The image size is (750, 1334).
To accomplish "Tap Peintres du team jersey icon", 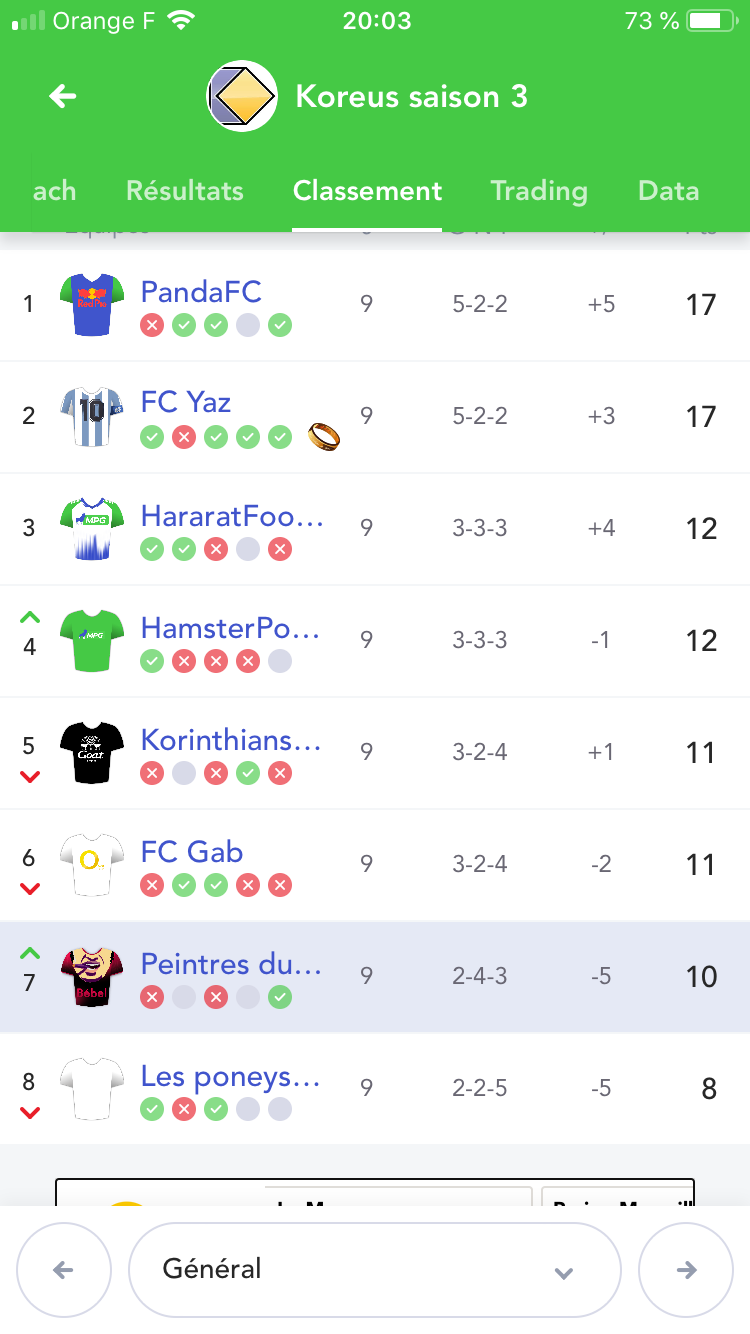I will (92, 976).
